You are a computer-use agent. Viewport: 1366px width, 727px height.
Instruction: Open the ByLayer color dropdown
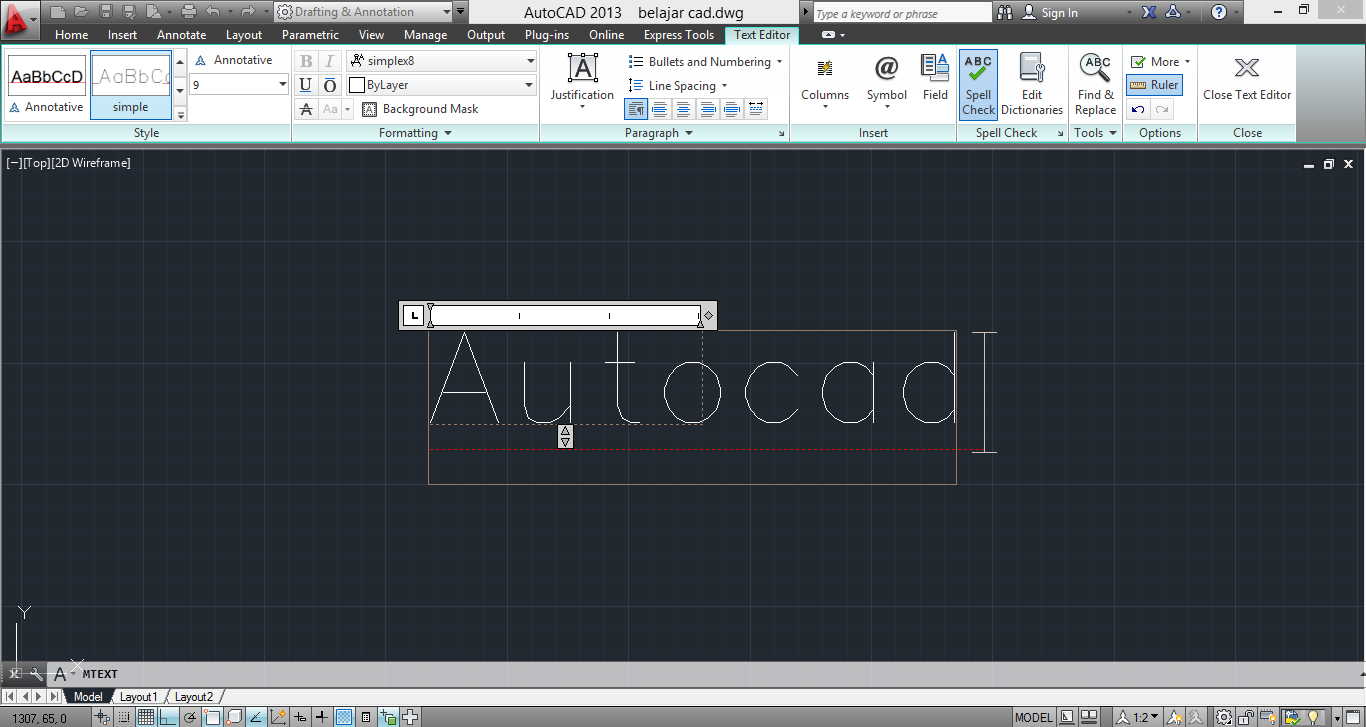tap(530, 85)
